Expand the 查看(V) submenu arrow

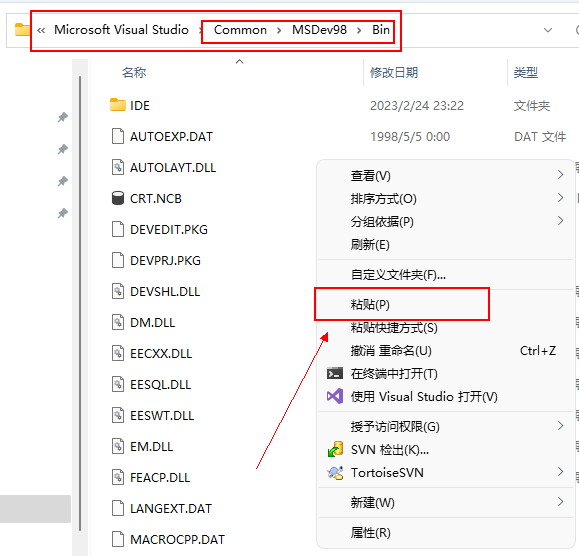click(561, 175)
